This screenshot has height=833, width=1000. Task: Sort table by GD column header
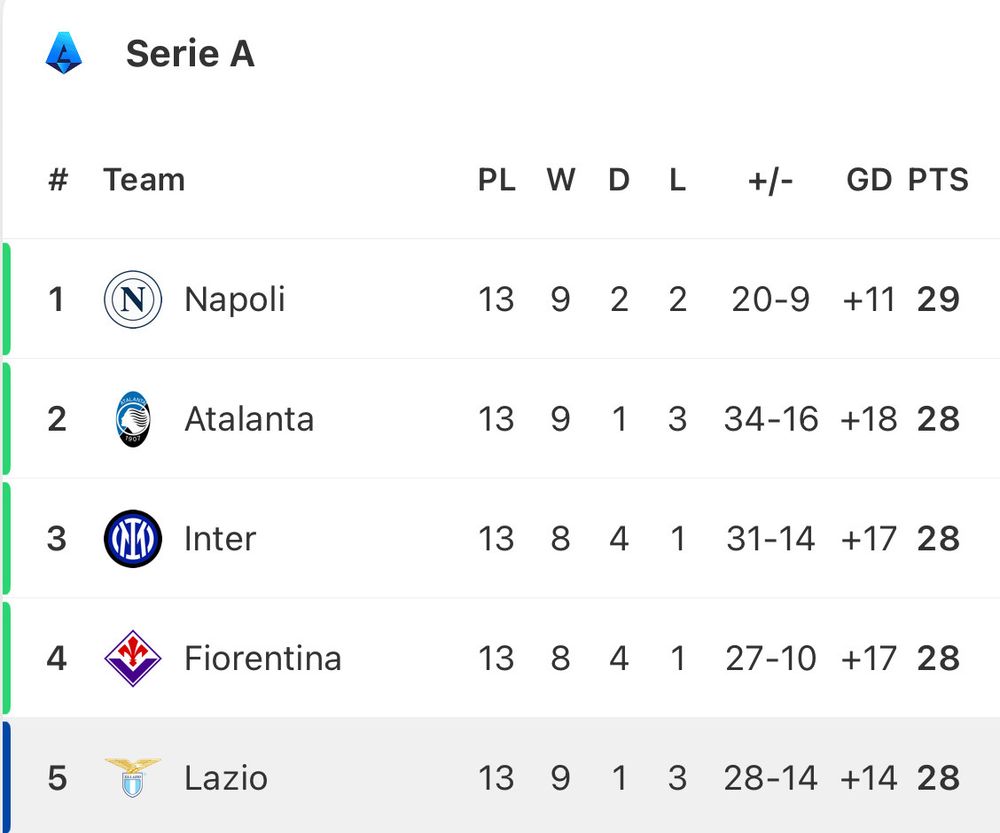coord(868,180)
